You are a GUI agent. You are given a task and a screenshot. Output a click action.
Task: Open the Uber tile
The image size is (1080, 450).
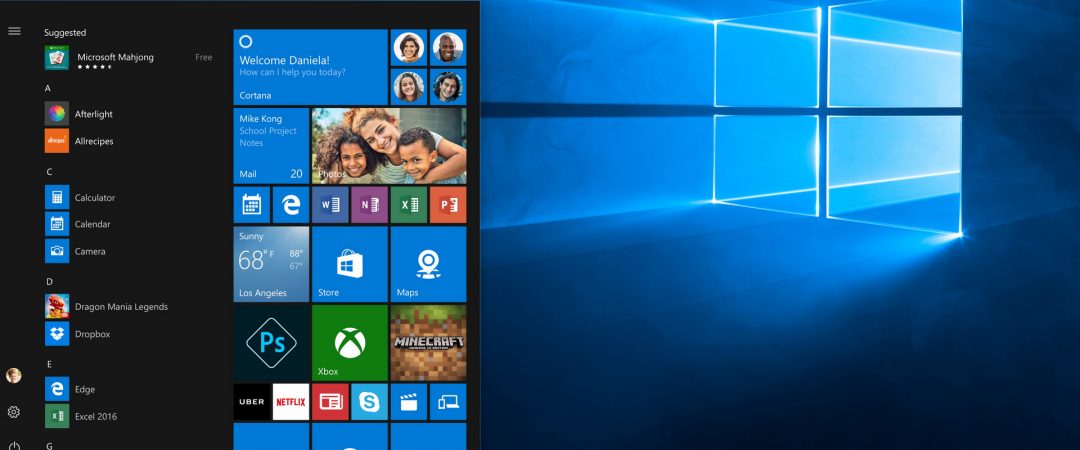tap(251, 402)
